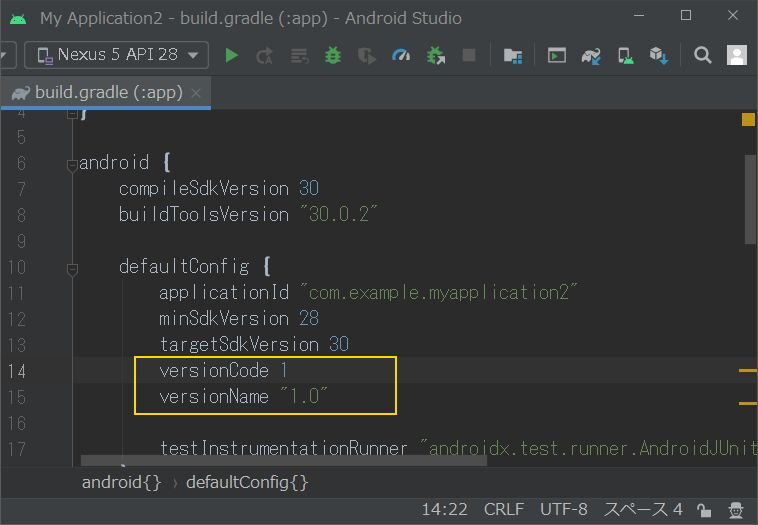758x525 pixels.
Task: Close the Android Studio window
Action: click(x=733, y=16)
